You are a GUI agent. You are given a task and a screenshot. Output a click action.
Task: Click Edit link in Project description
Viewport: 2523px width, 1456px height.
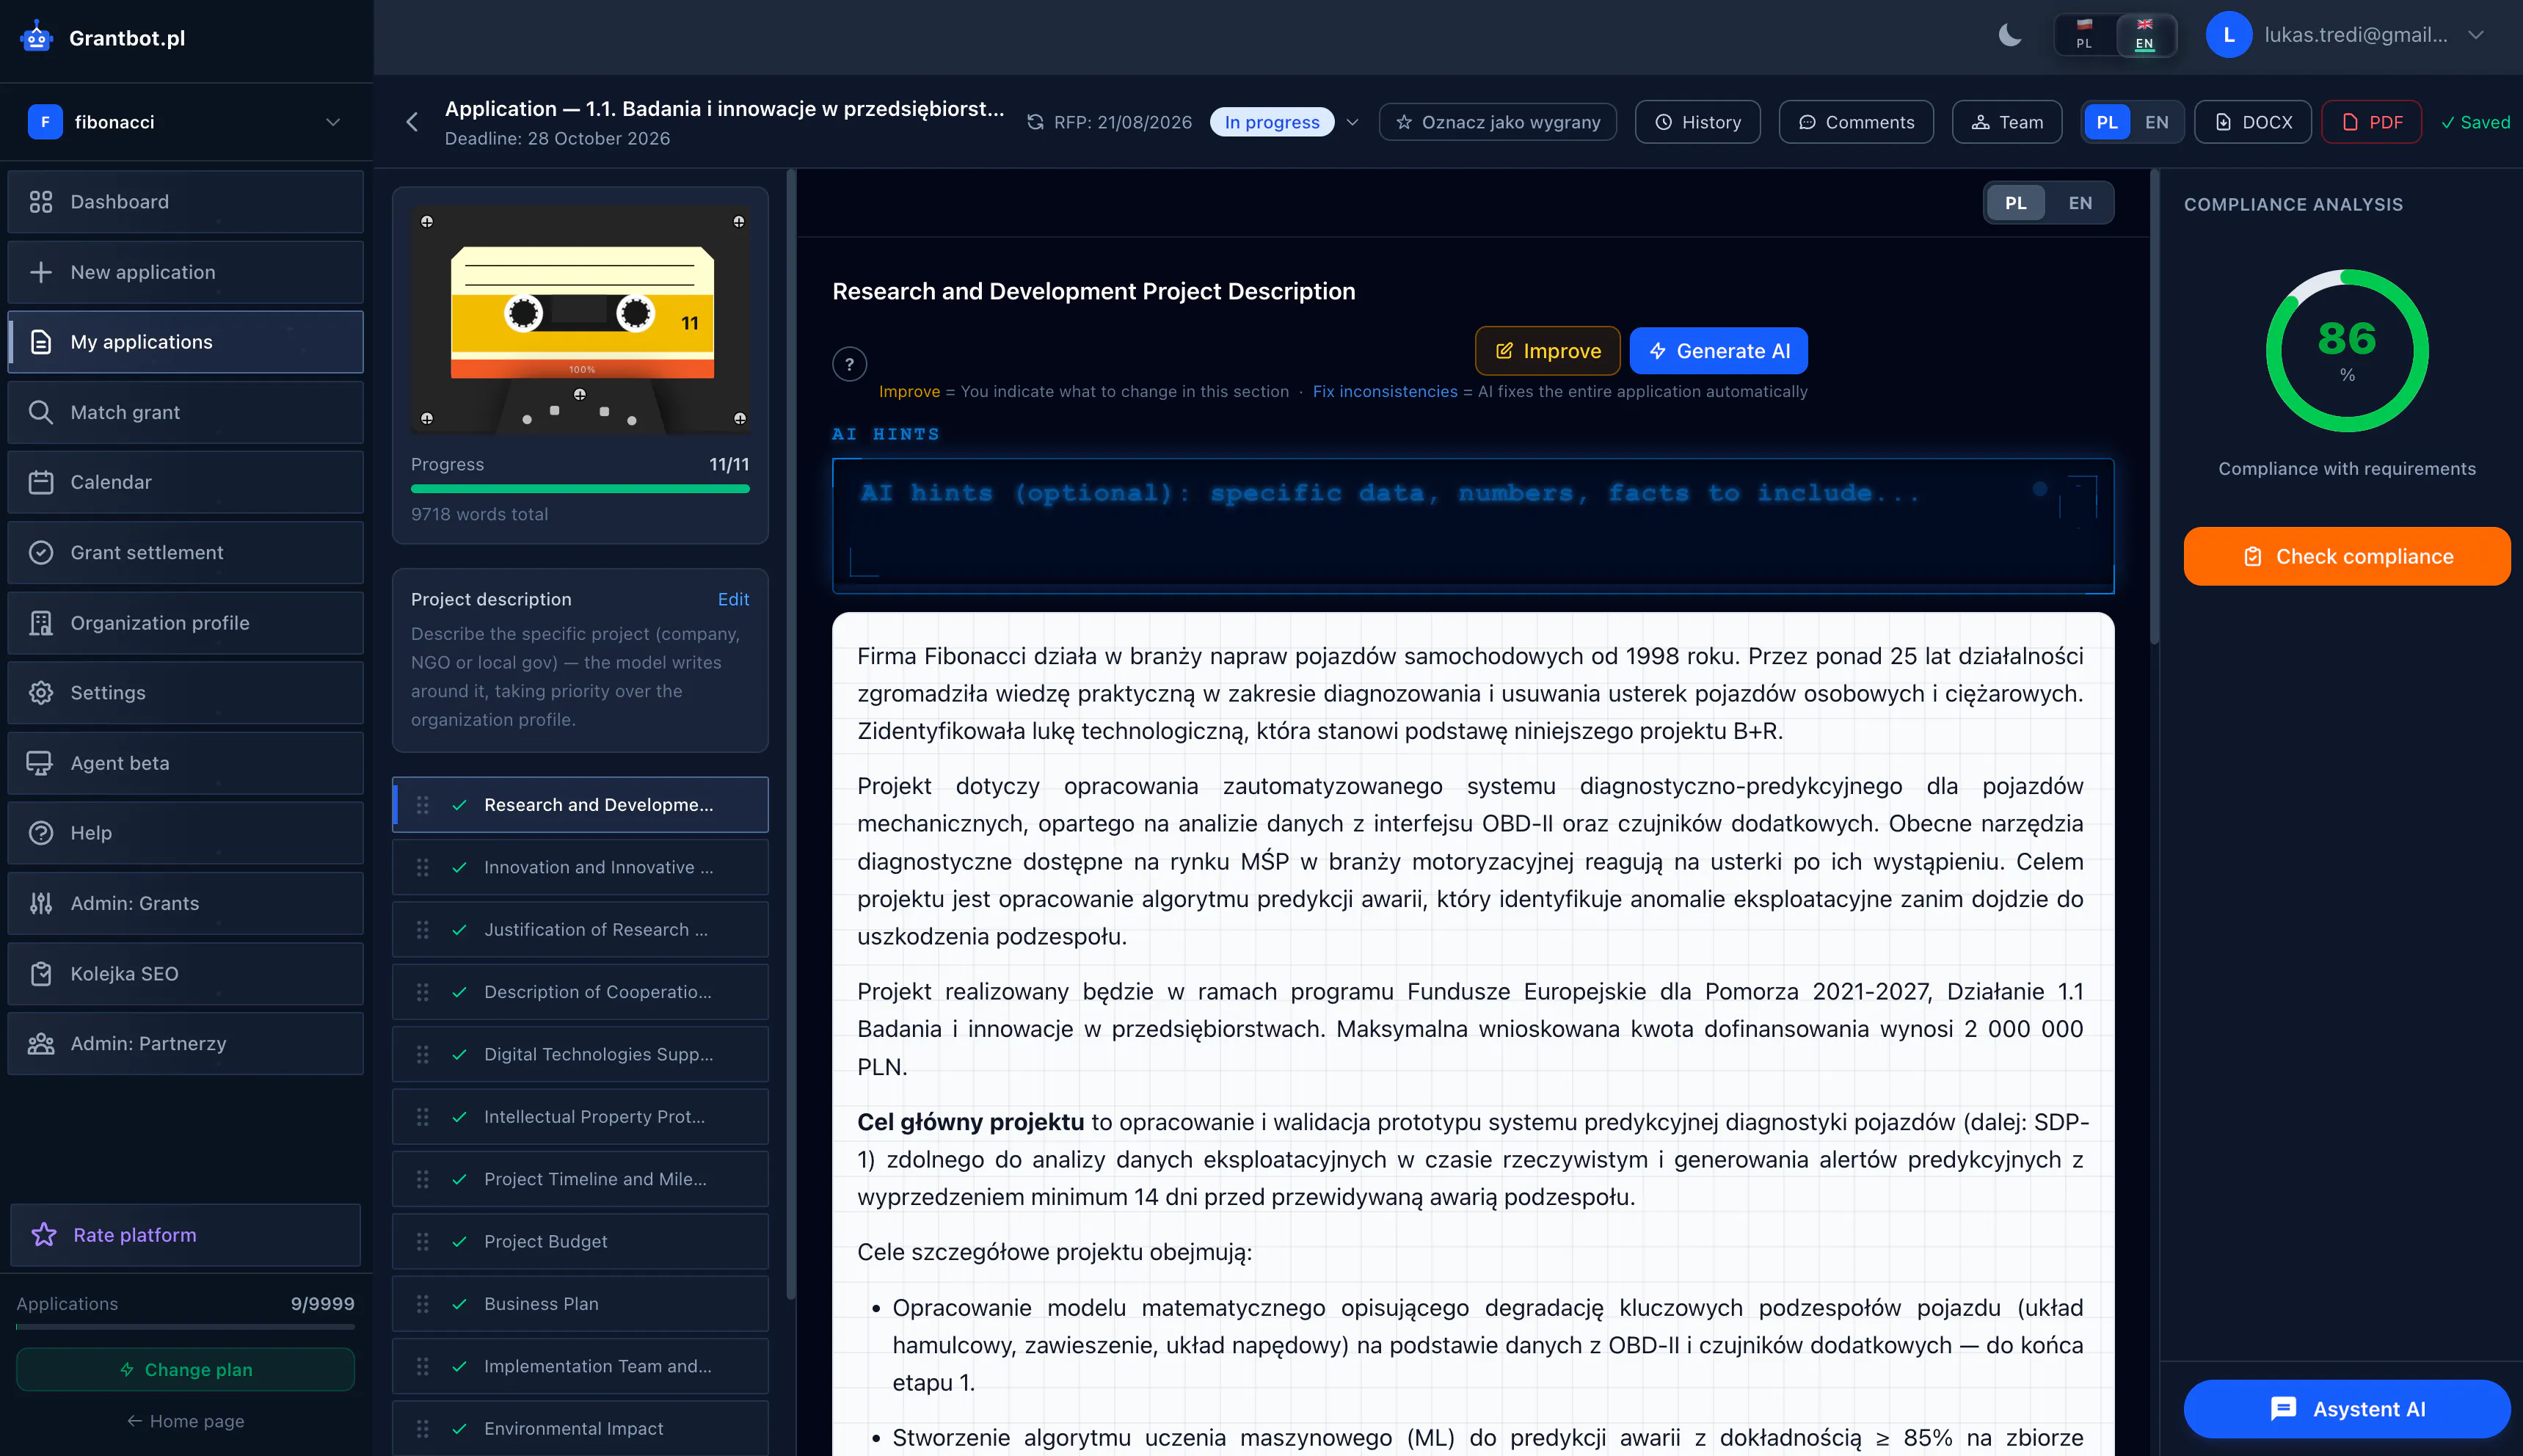[733, 599]
